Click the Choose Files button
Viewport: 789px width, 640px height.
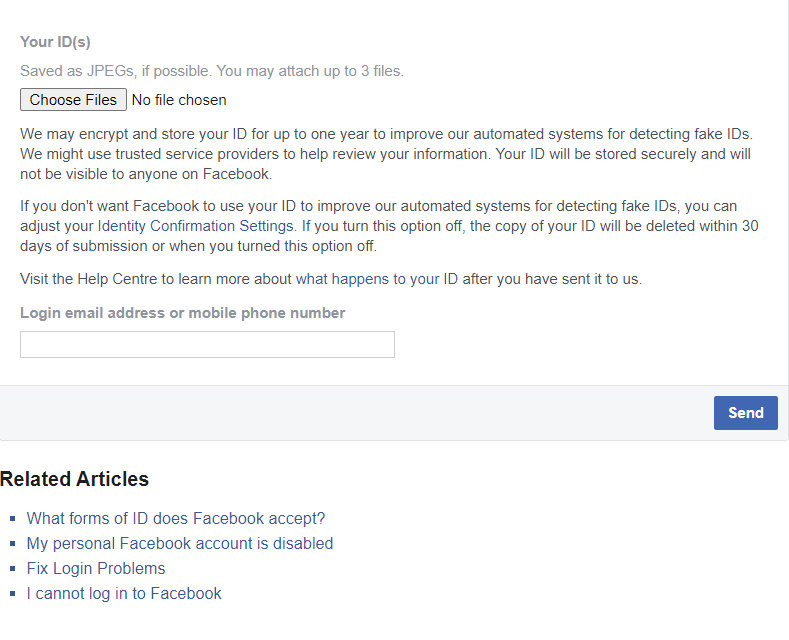pyautogui.click(x=73, y=100)
